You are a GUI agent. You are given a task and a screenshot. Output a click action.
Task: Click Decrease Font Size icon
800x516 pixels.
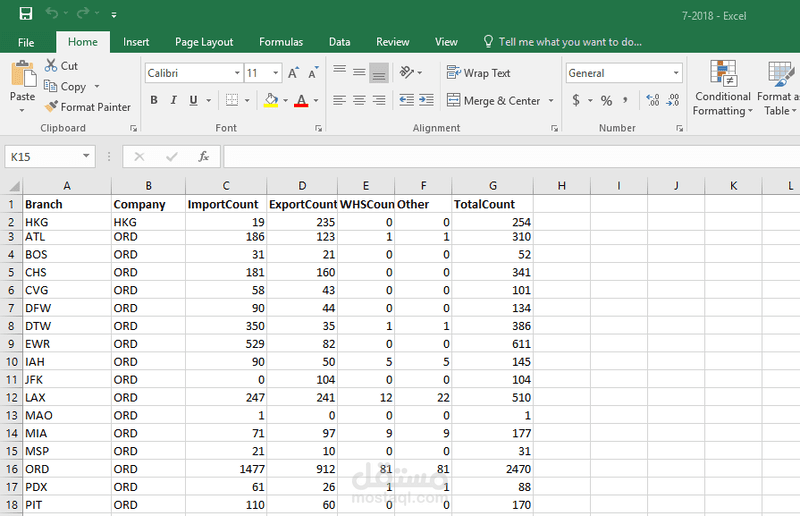coord(313,73)
